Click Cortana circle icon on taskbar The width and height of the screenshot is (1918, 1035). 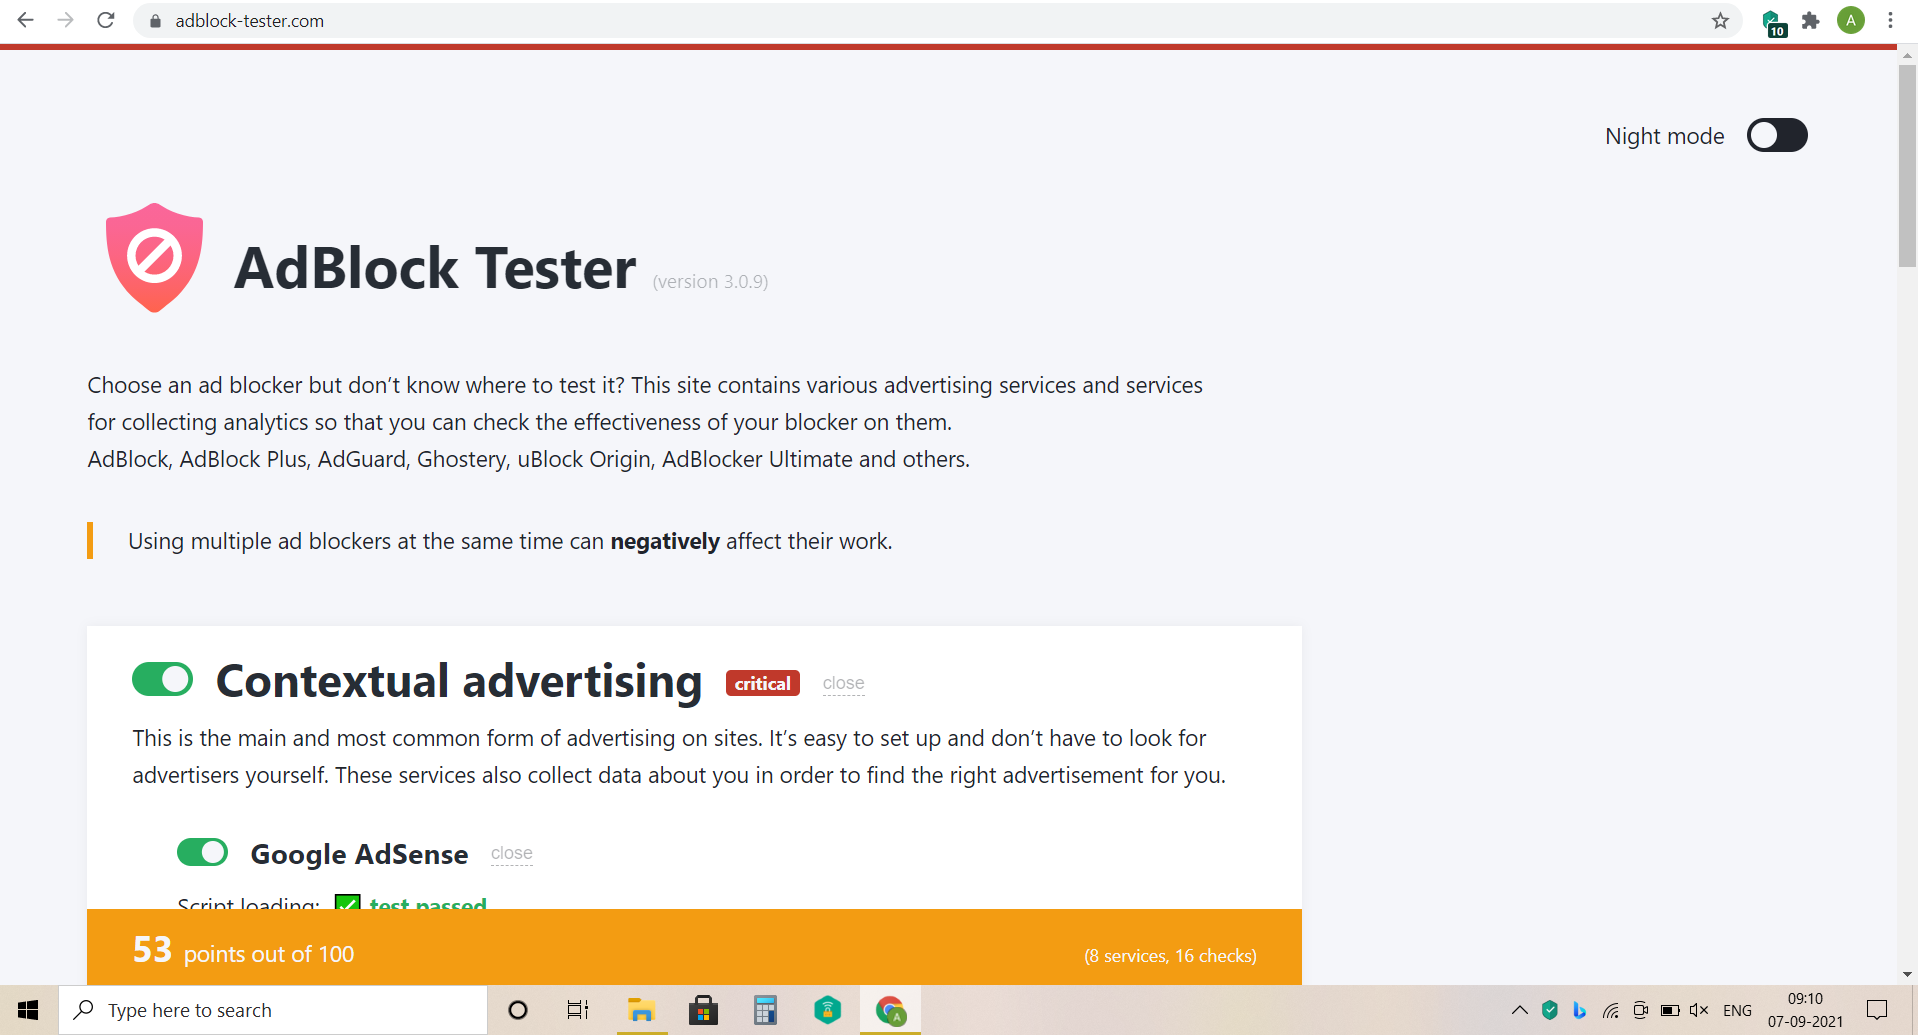pos(517,1010)
